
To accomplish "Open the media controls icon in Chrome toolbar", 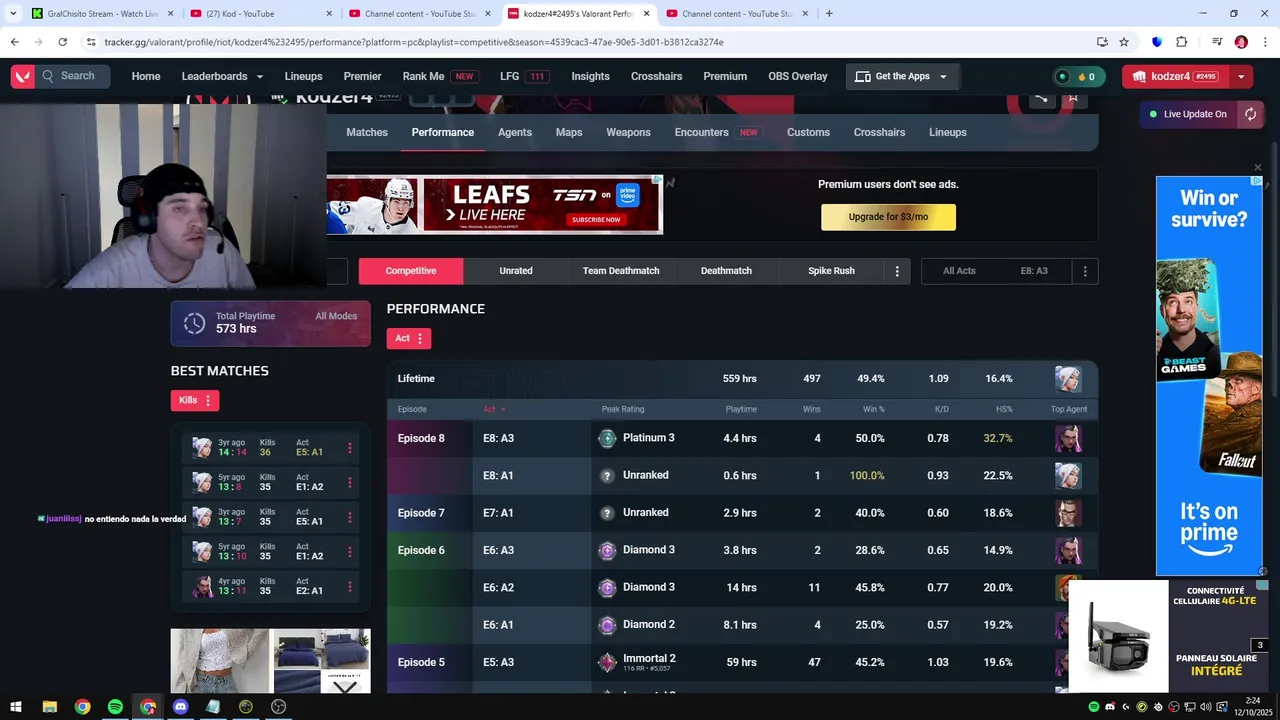I will click(1217, 42).
